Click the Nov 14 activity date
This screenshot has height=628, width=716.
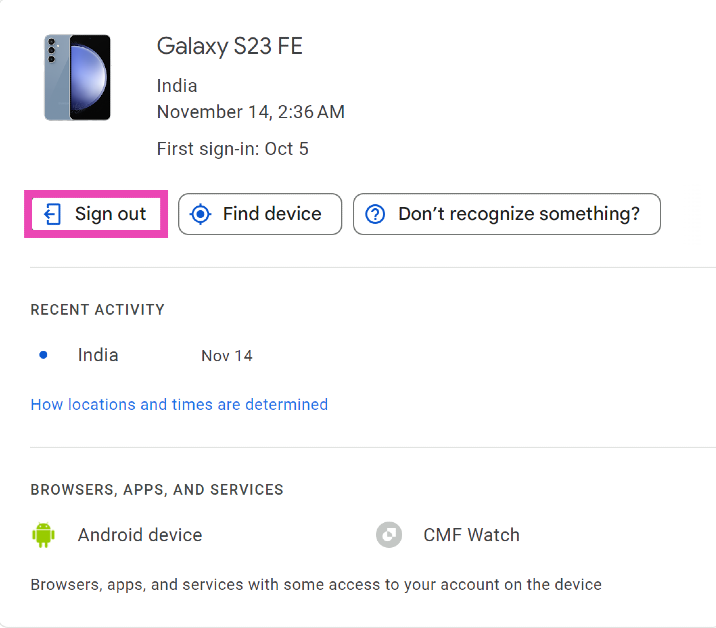click(x=227, y=356)
